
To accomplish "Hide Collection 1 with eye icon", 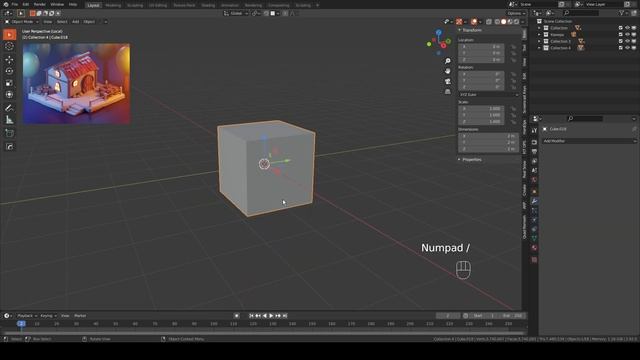I will [x=627, y=42].
